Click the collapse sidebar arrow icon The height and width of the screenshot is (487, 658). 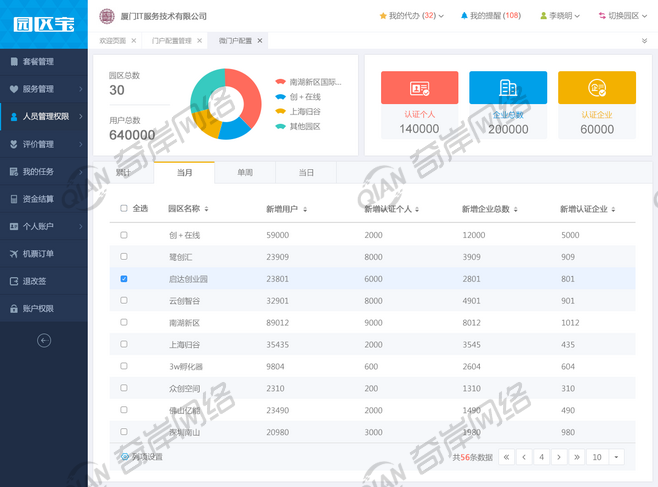(x=44, y=340)
